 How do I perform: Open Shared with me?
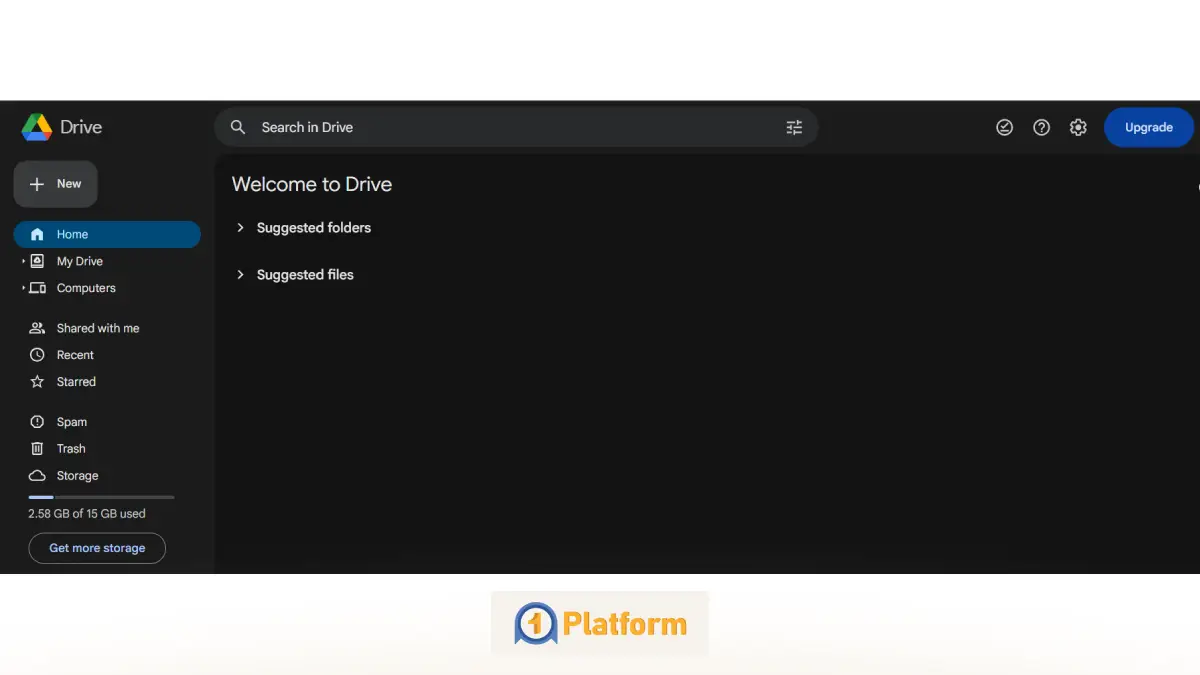(97, 328)
